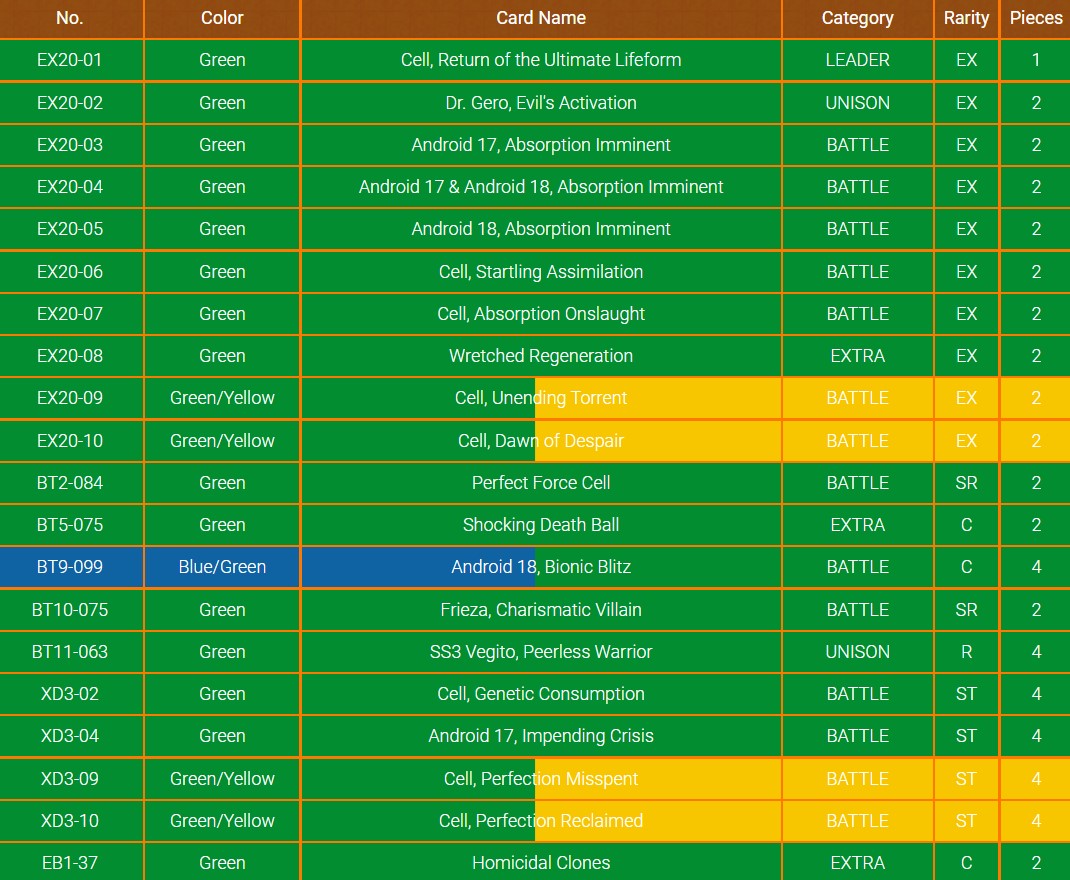The image size is (1070, 880).
Task: Click UNISON in the EX20-02 row
Action: click(x=857, y=103)
